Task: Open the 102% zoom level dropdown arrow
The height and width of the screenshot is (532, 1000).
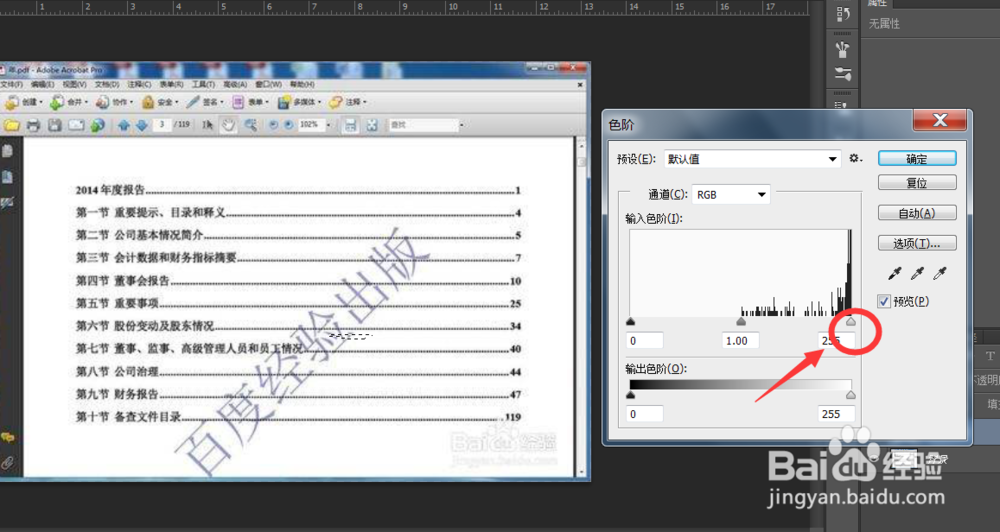Action: (x=328, y=125)
